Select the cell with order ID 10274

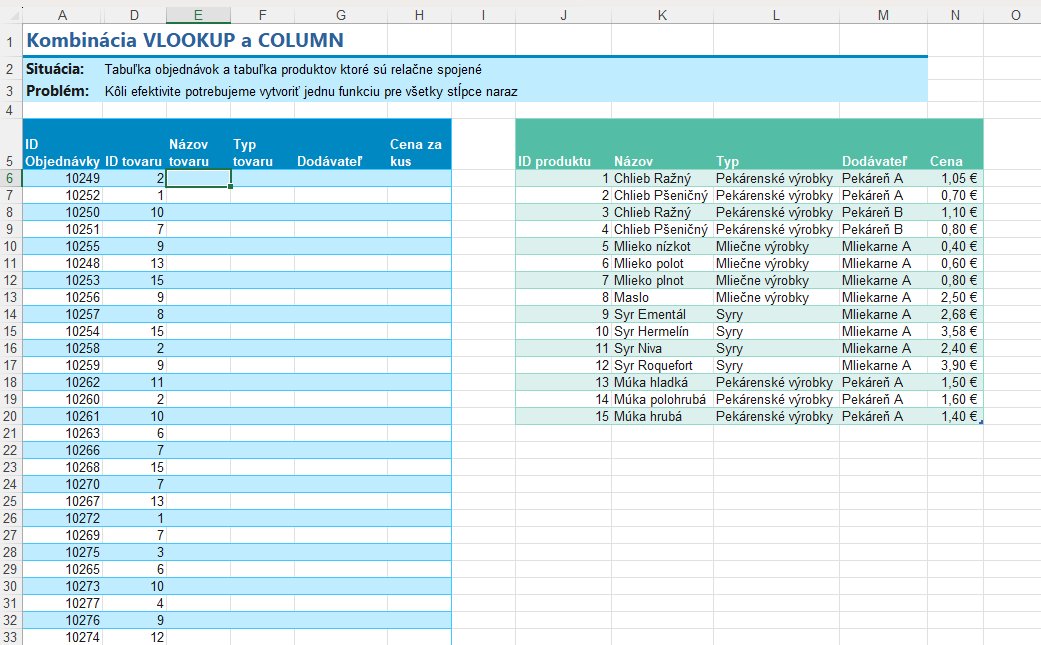click(x=62, y=637)
